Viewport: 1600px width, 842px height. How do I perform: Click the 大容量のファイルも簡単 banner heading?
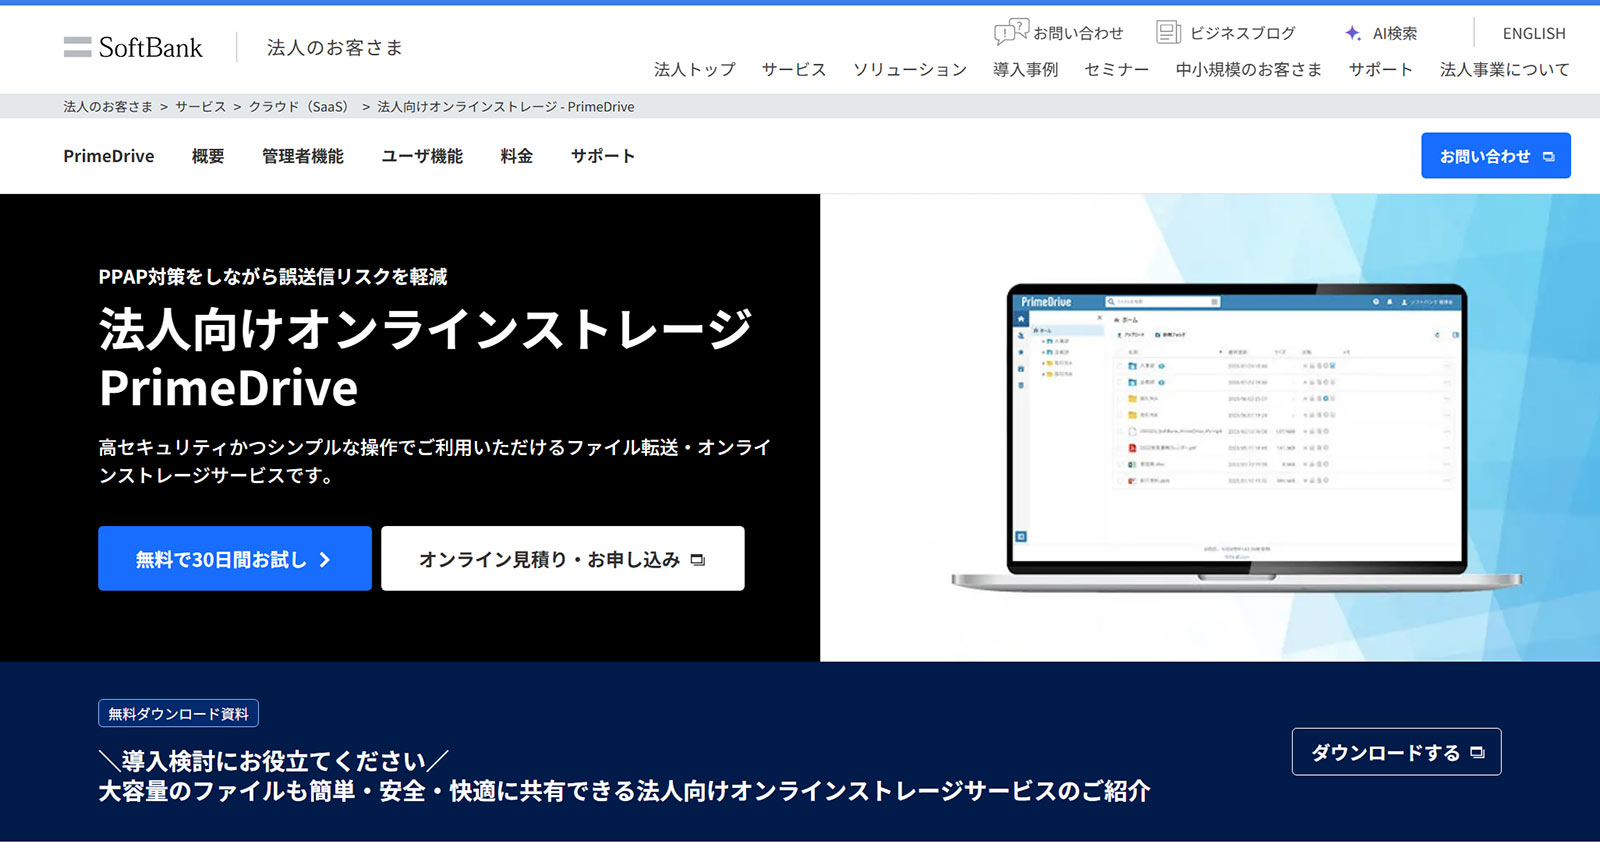pos(624,791)
